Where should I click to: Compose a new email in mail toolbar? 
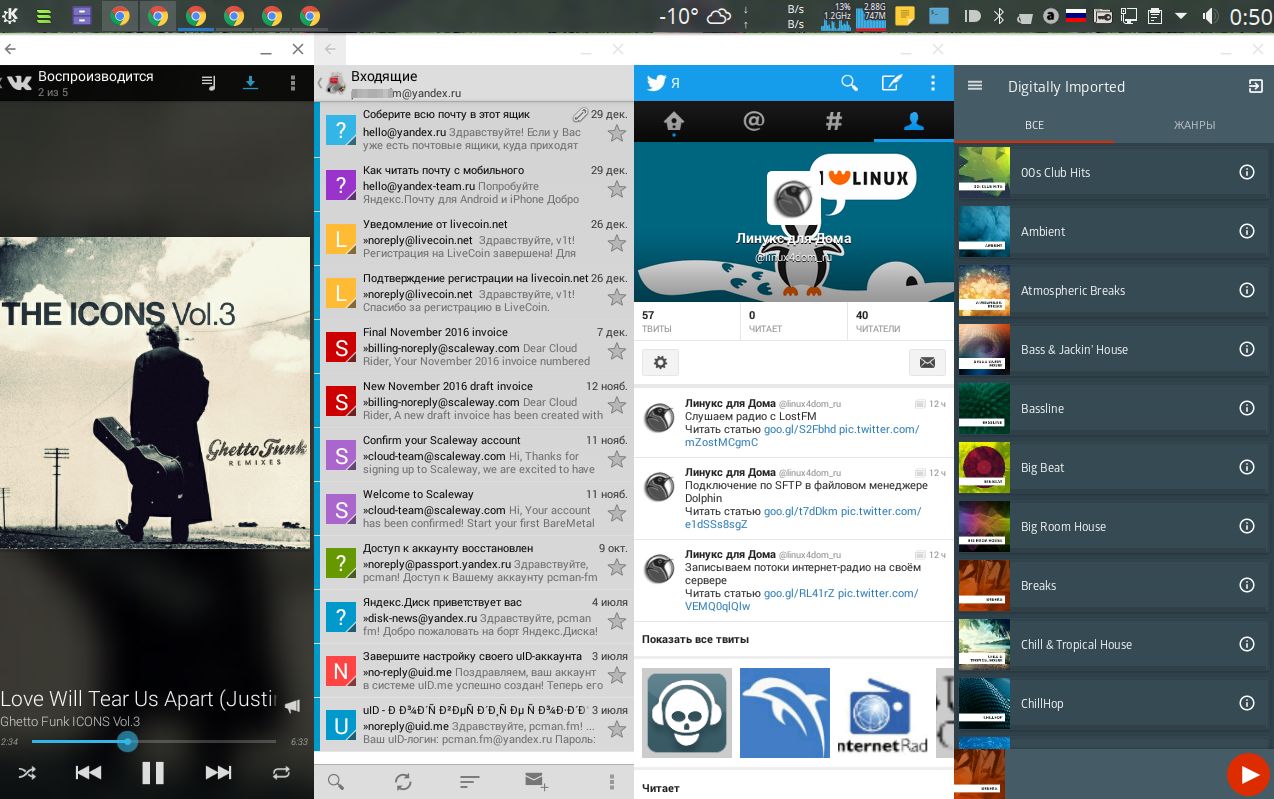pos(536,781)
